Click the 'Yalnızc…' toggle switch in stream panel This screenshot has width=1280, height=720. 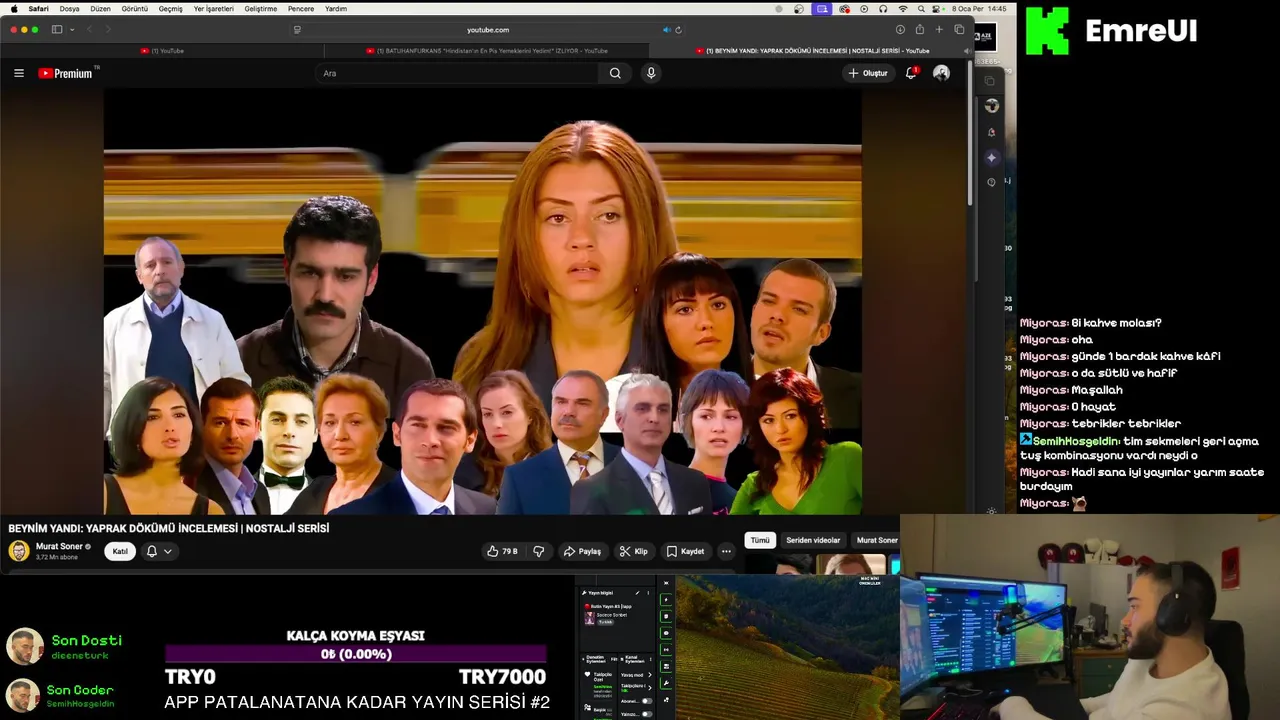647,714
